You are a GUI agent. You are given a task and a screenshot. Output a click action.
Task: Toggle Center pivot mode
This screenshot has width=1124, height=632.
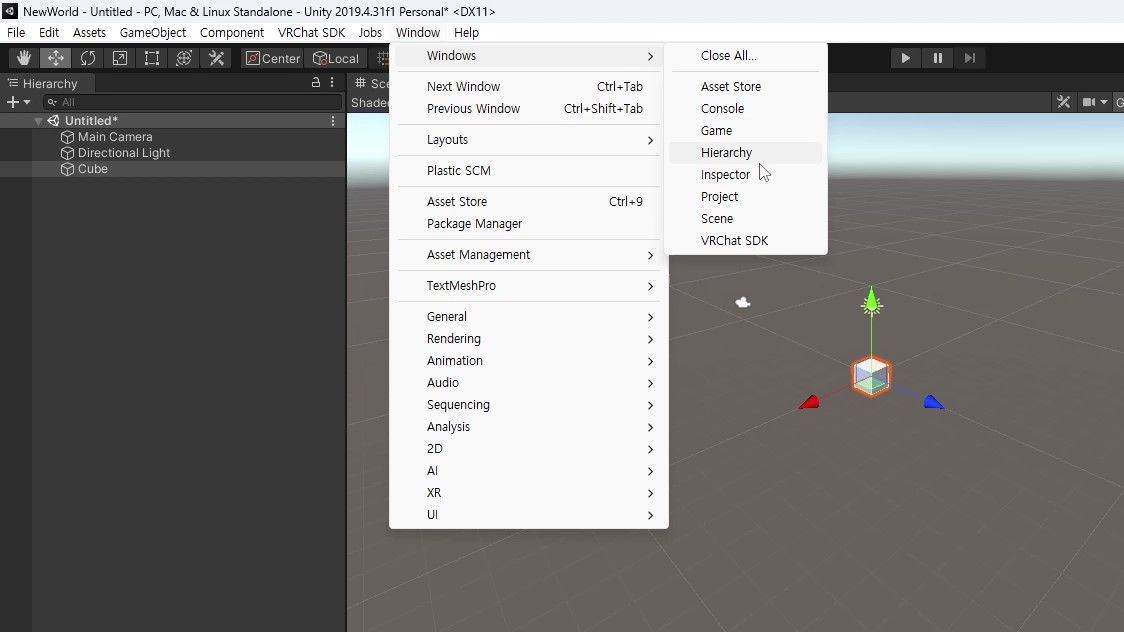273,59
